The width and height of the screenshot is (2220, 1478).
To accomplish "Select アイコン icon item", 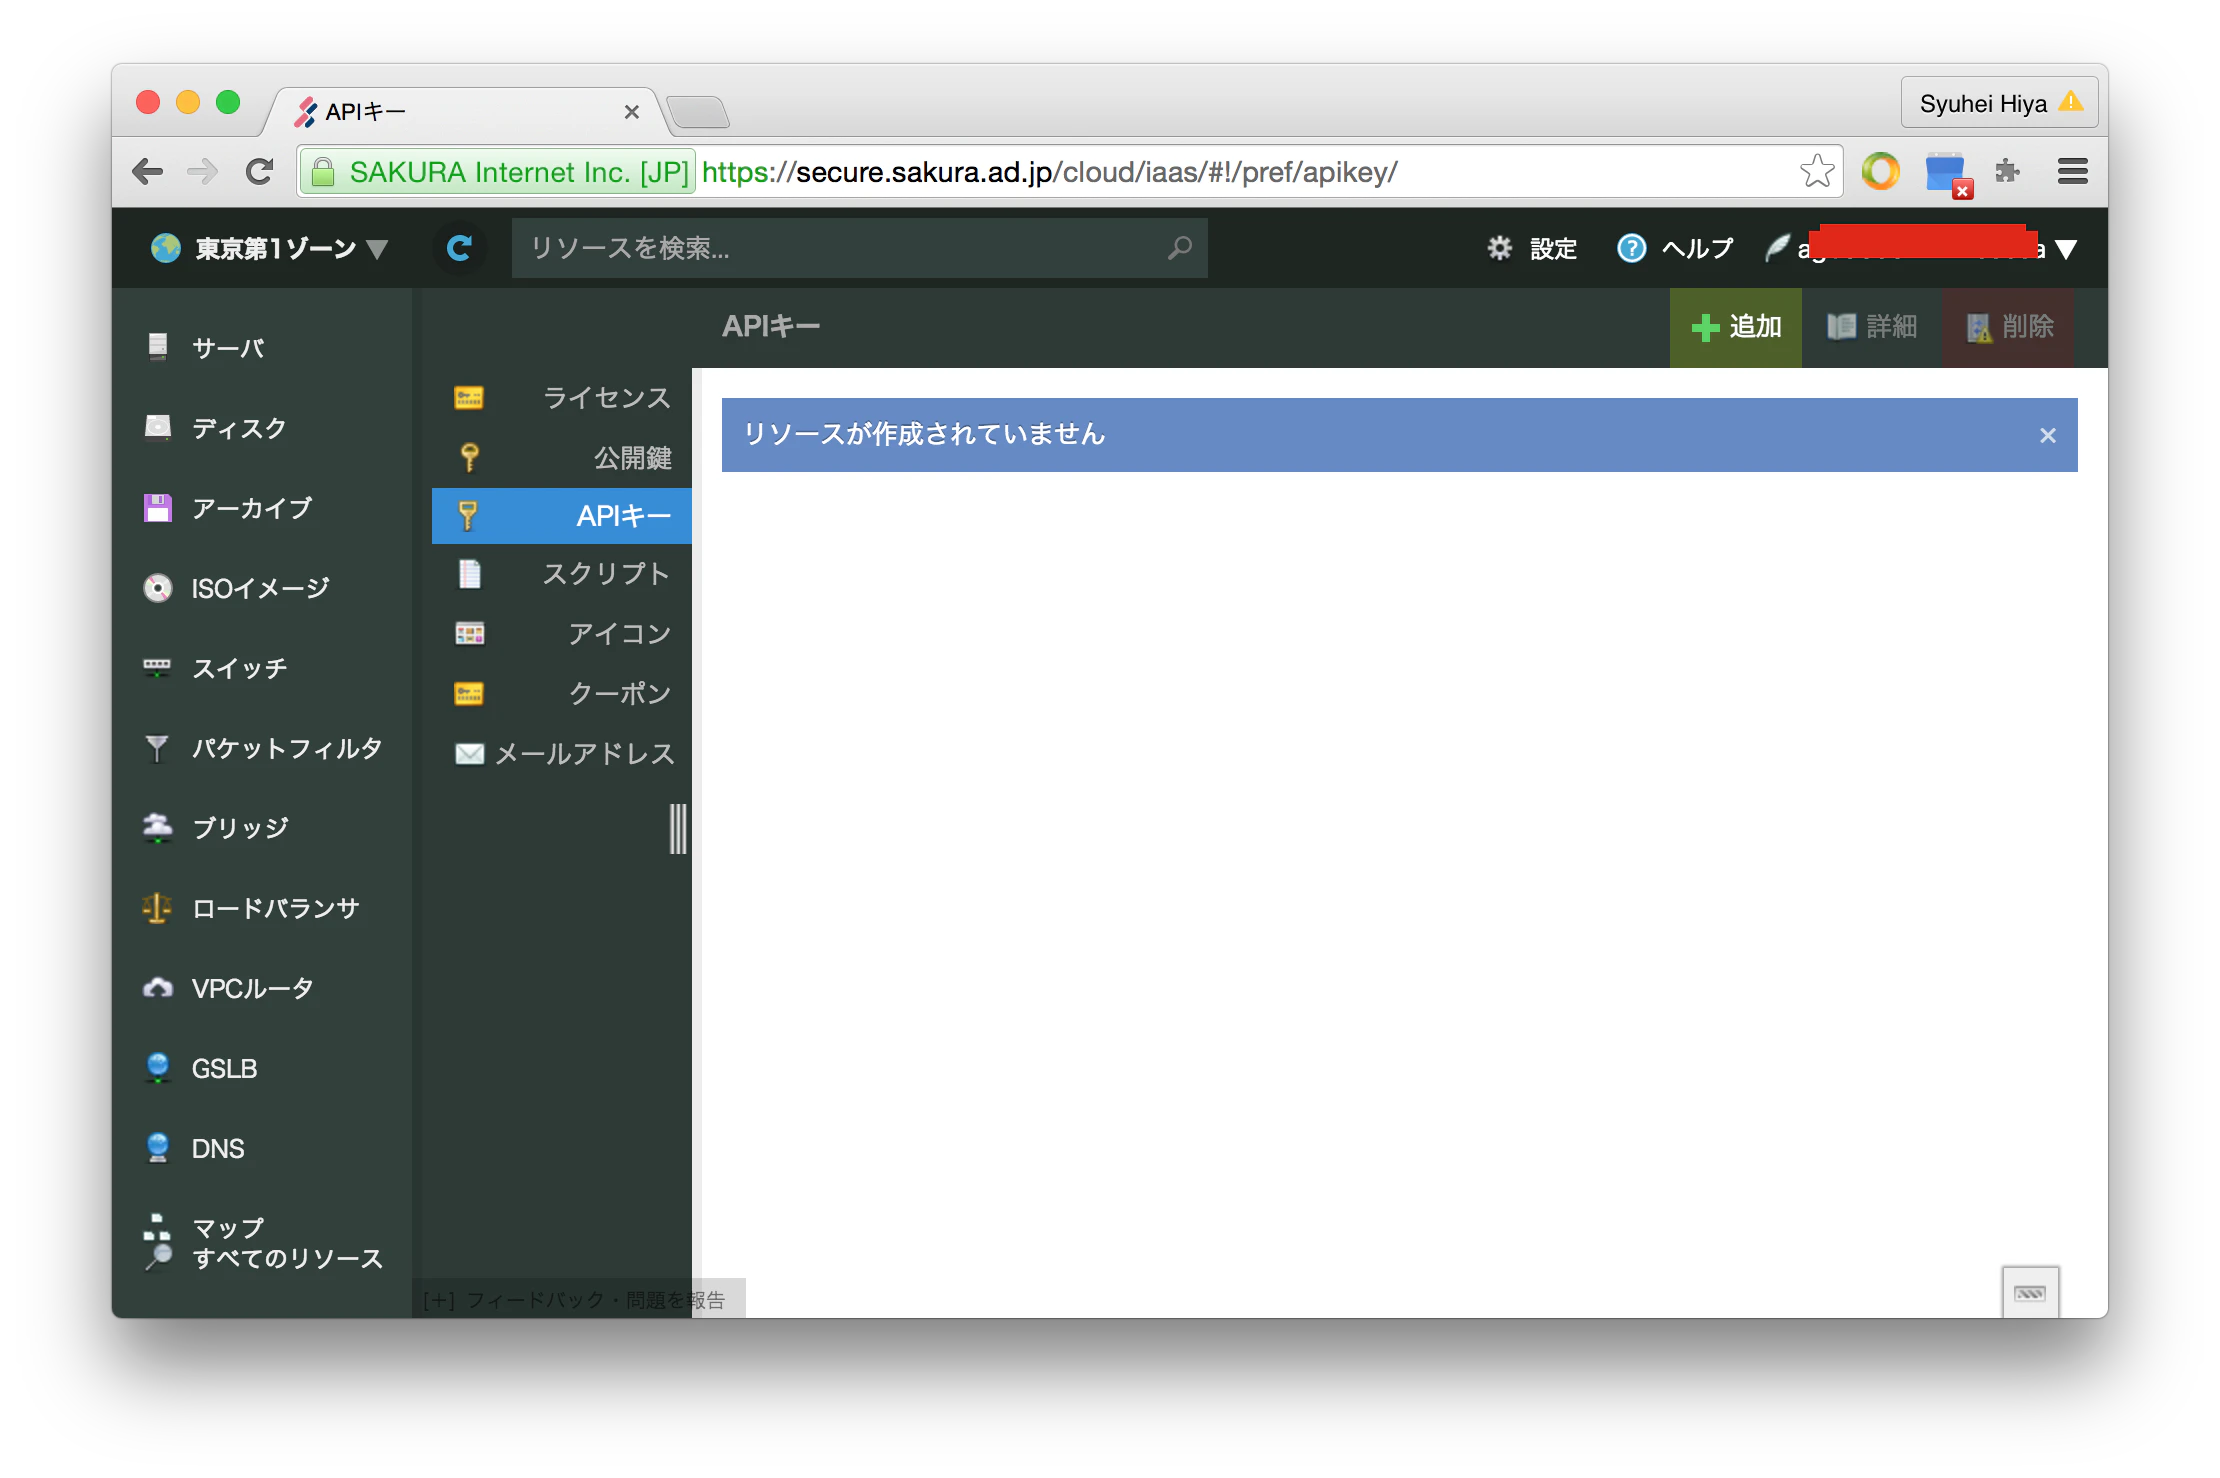I will (562, 633).
